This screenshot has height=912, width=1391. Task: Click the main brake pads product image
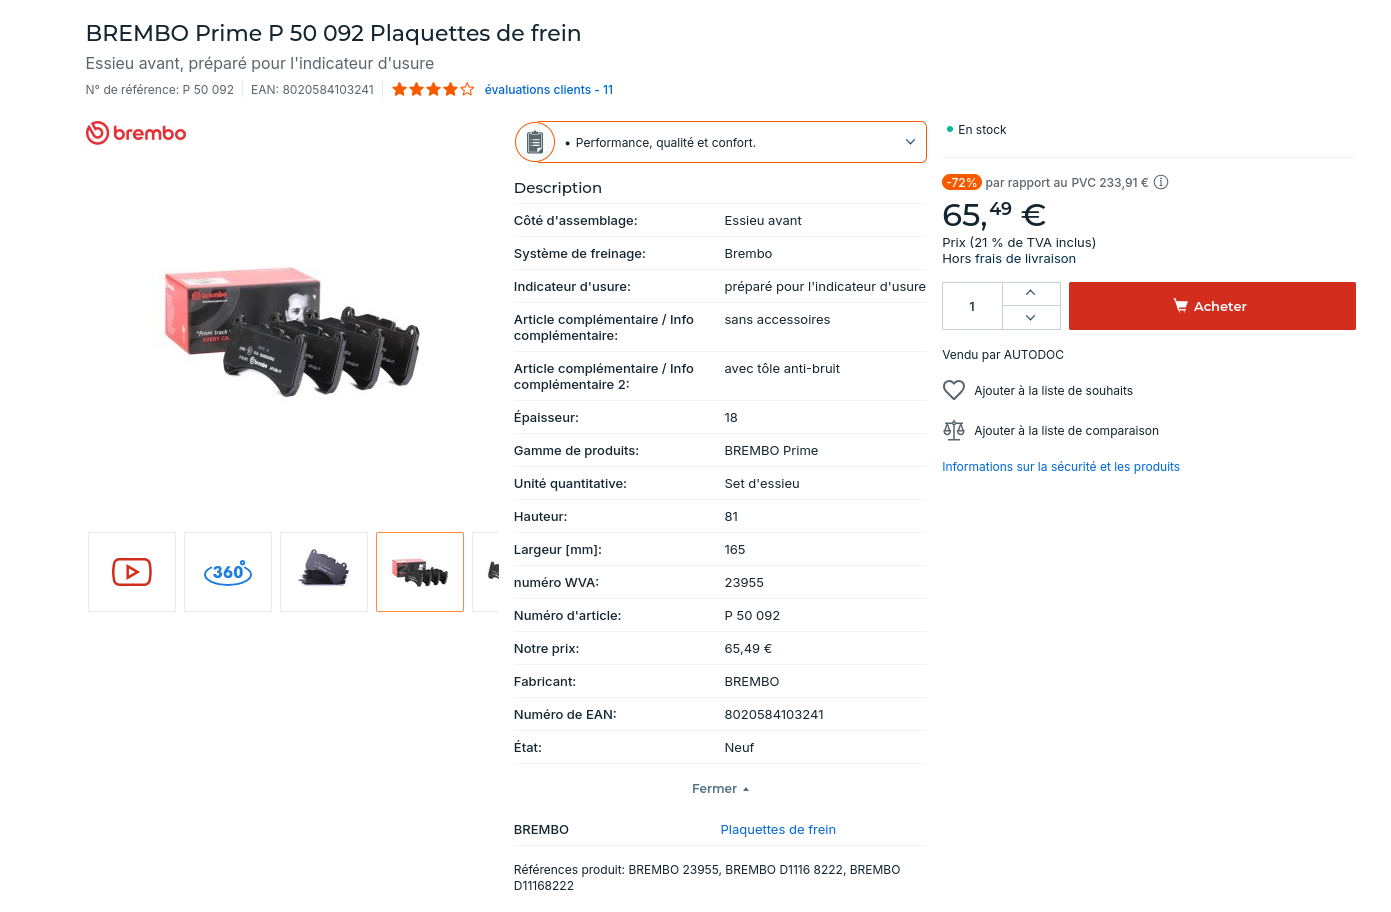(x=293, y=330)
